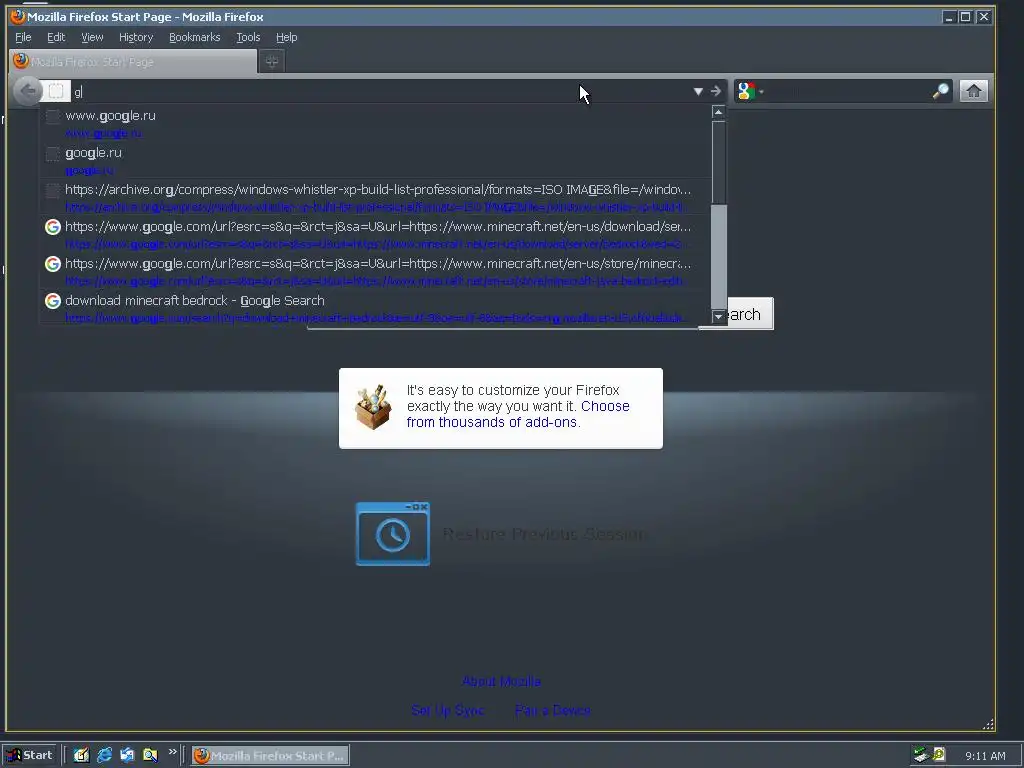Open the address bar history dropdown arrow
The height and width of the screenshot is (768, 1024).
tap(698, 91)
